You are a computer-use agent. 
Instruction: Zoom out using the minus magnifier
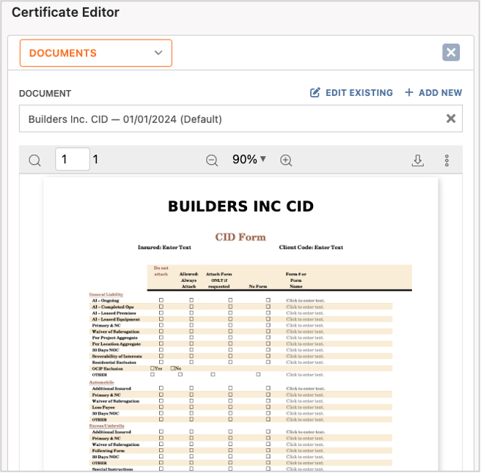click(212, 160)
